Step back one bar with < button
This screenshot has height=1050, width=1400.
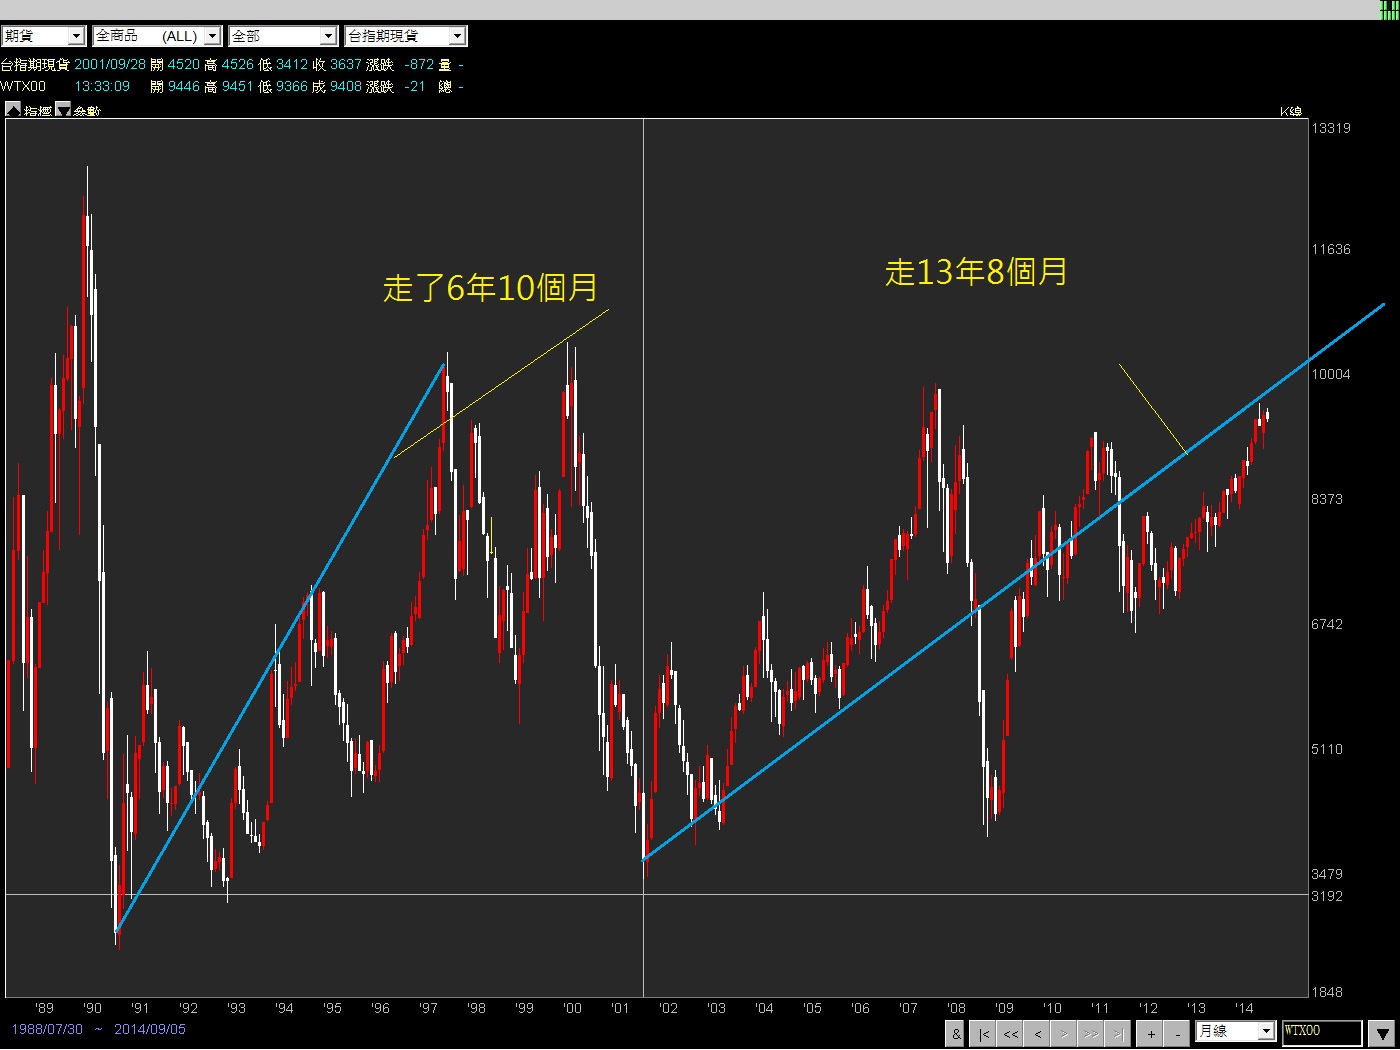tap(1038, 1034)
